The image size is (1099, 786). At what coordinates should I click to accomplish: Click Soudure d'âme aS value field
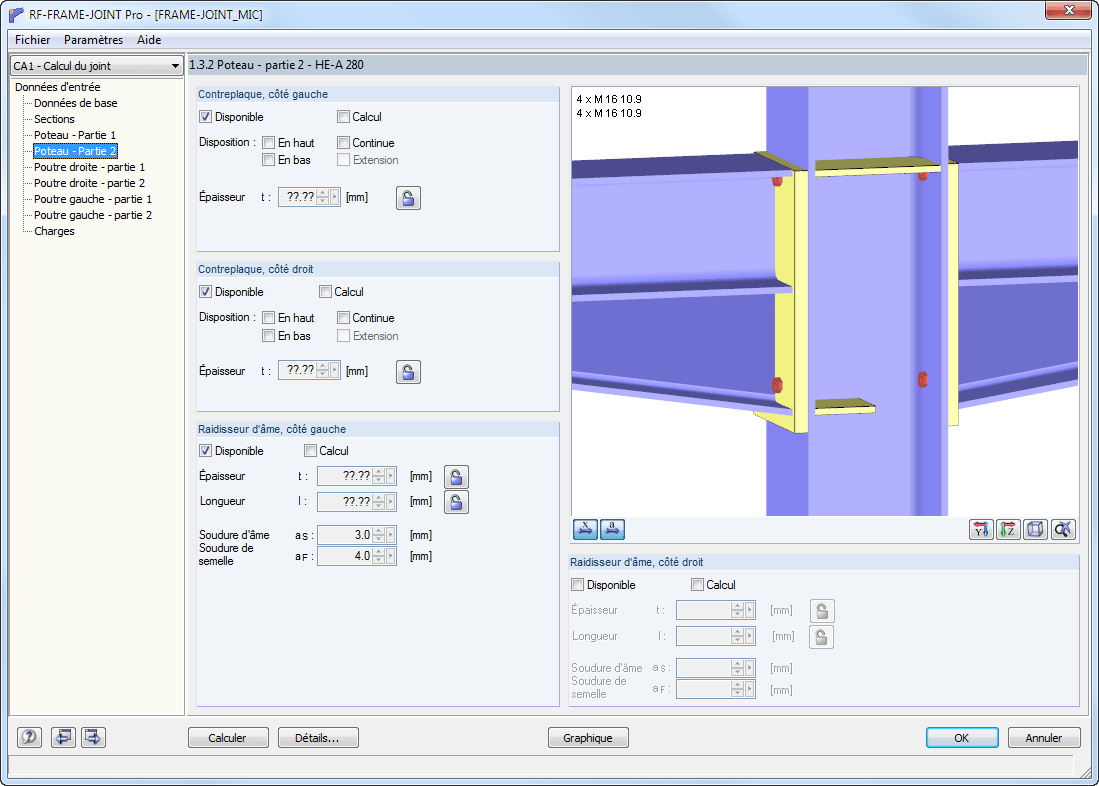pyautogui.click(x=345, y=535)
